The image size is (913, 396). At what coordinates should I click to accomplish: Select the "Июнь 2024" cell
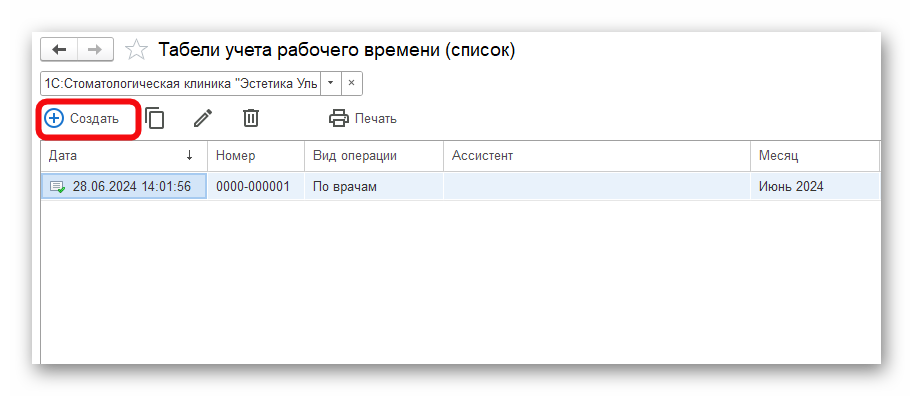pos(815,186)
